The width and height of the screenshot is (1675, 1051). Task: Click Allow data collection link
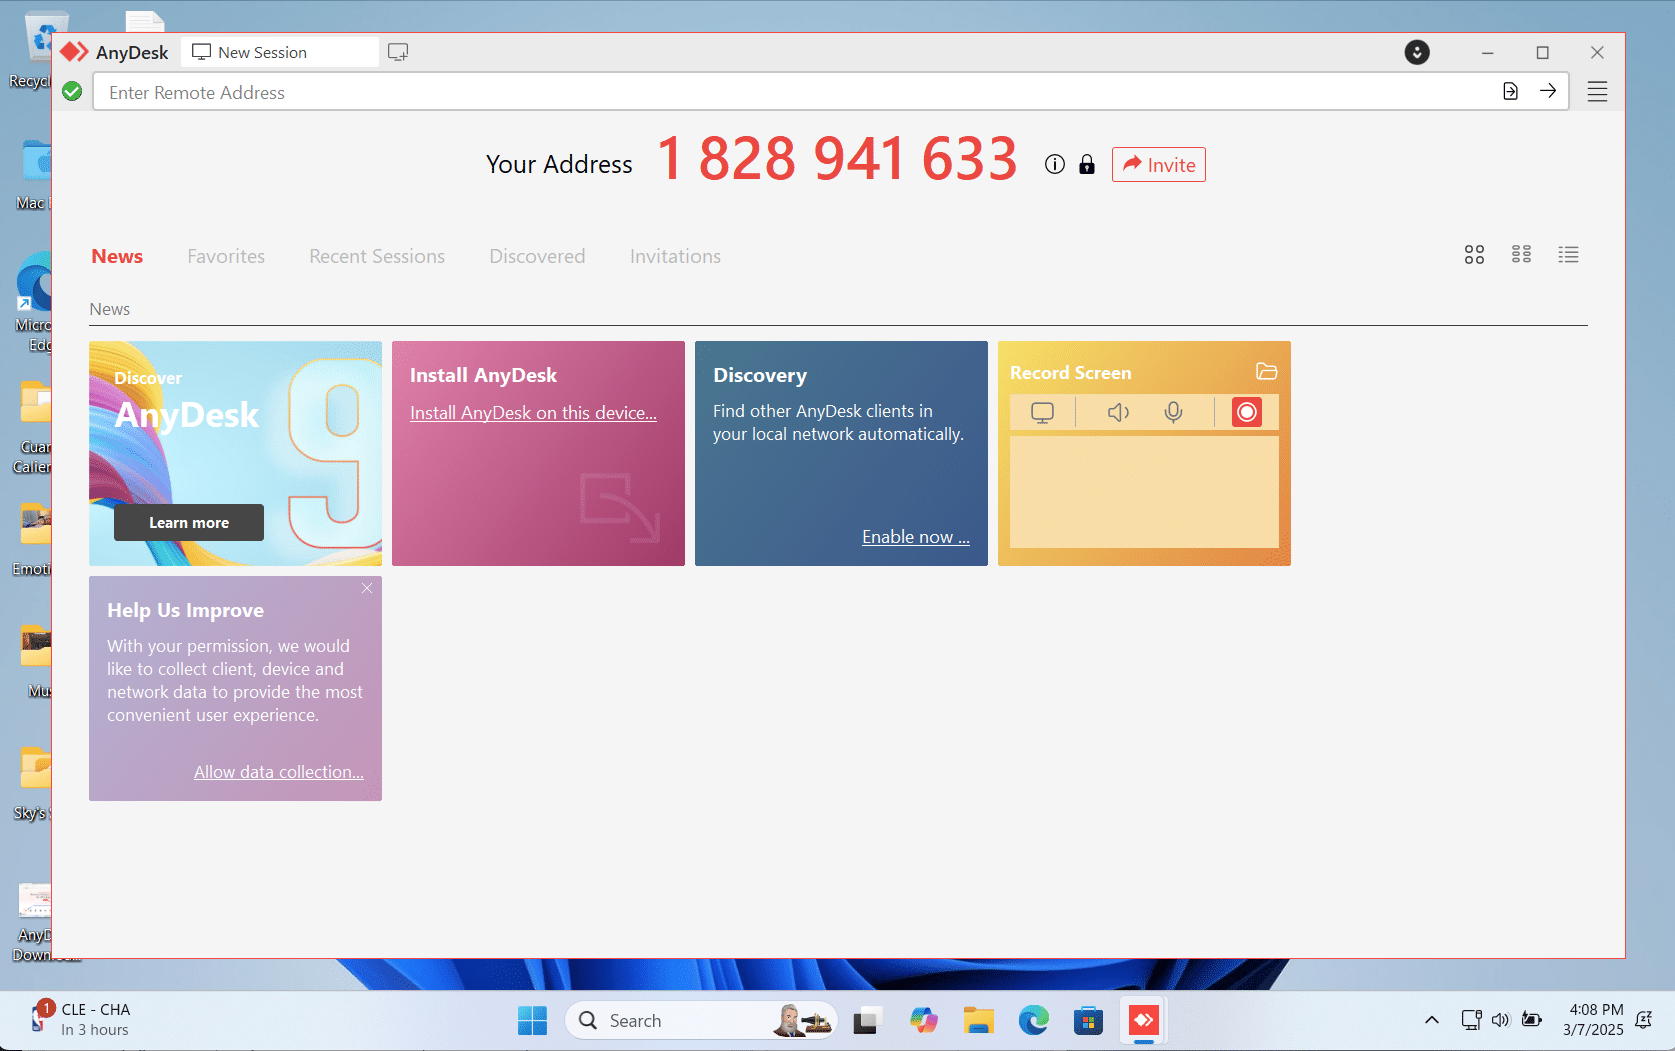coord(279,772)
